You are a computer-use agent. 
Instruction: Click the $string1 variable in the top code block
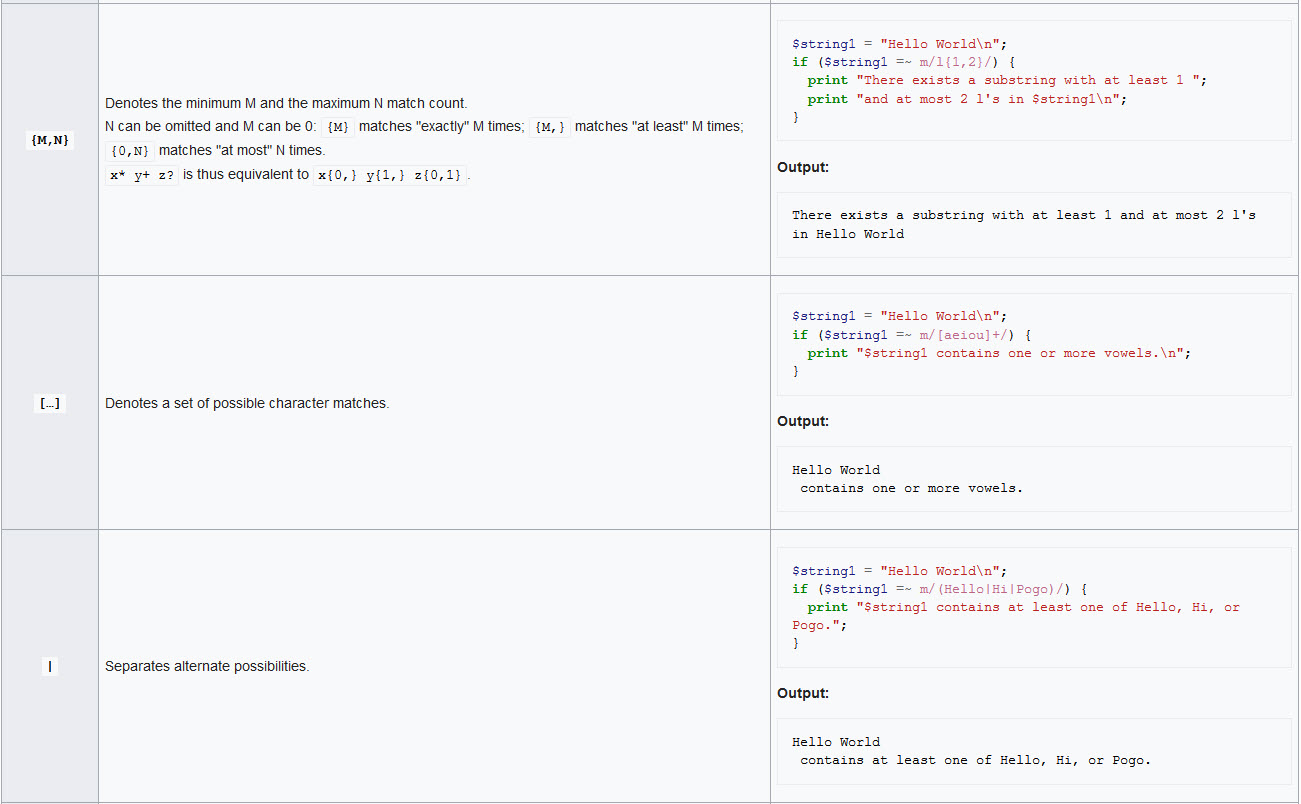click(x=823, y=43)
